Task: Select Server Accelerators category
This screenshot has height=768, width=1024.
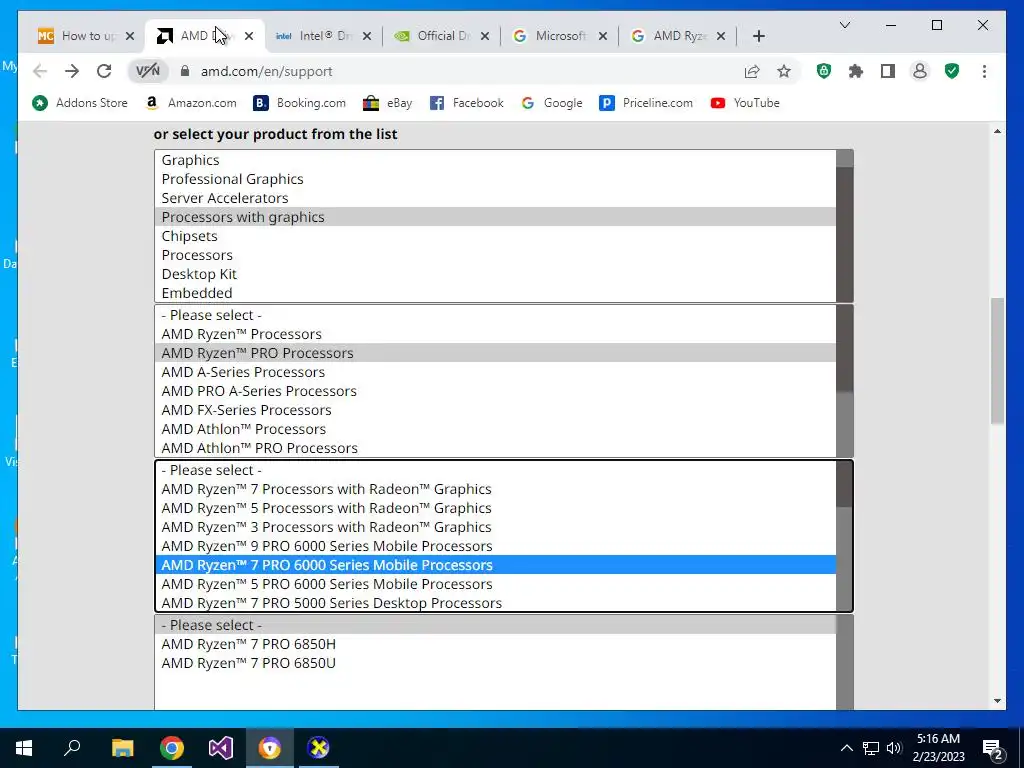Action: pos(495,198)
